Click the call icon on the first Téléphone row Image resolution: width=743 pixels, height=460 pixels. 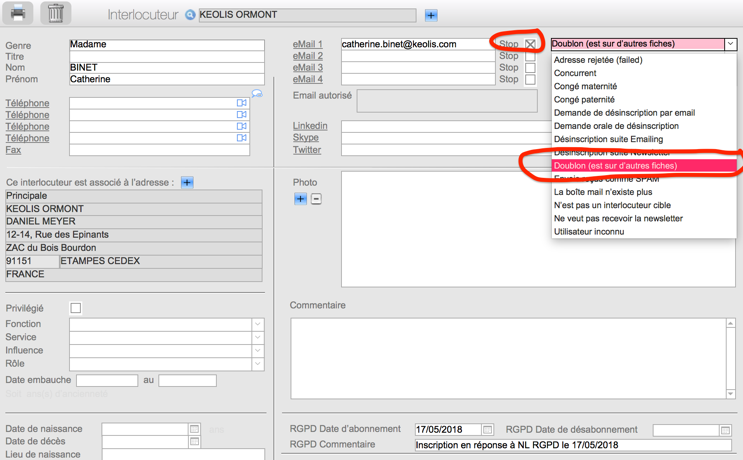pyautogui.click(x=242, y=103)
